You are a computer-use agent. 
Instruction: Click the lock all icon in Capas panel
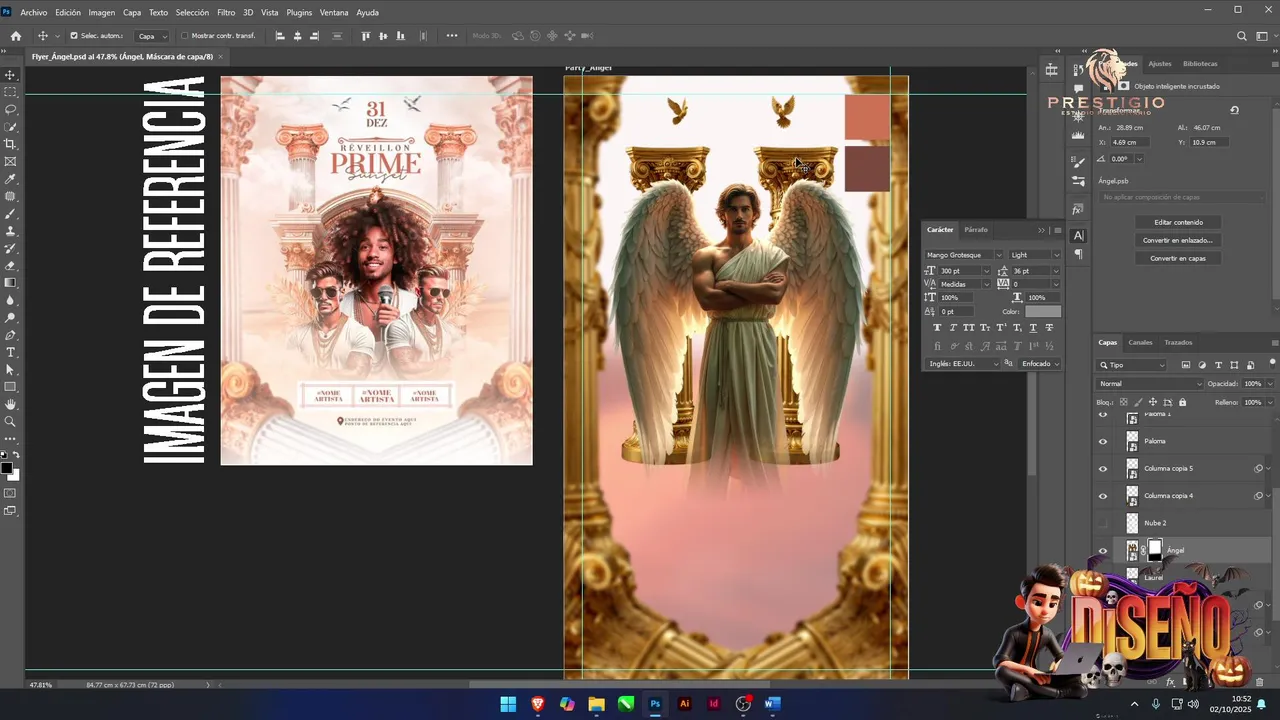pos(1182,402)
